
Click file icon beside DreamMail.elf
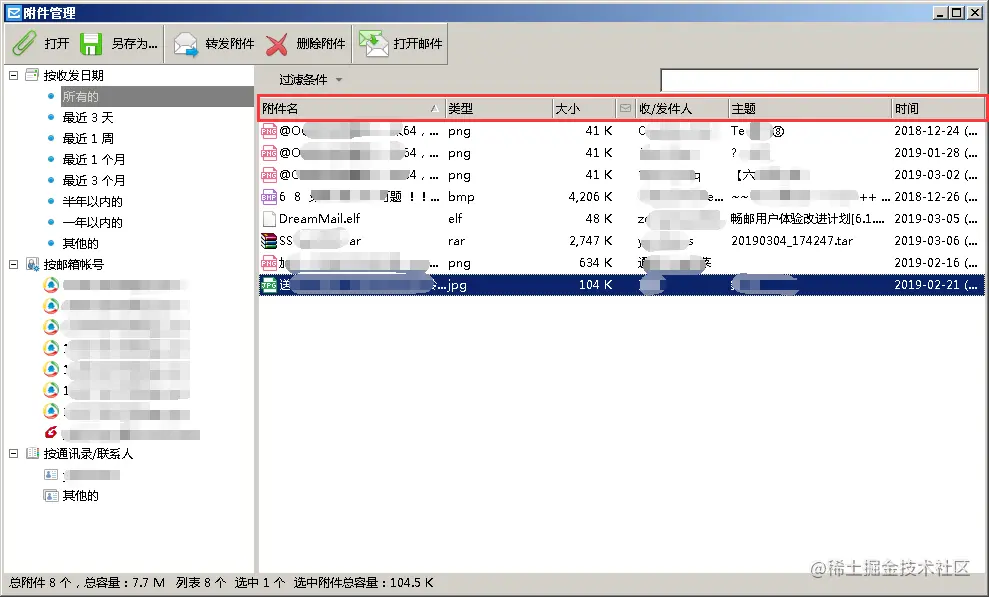(269, 219)
